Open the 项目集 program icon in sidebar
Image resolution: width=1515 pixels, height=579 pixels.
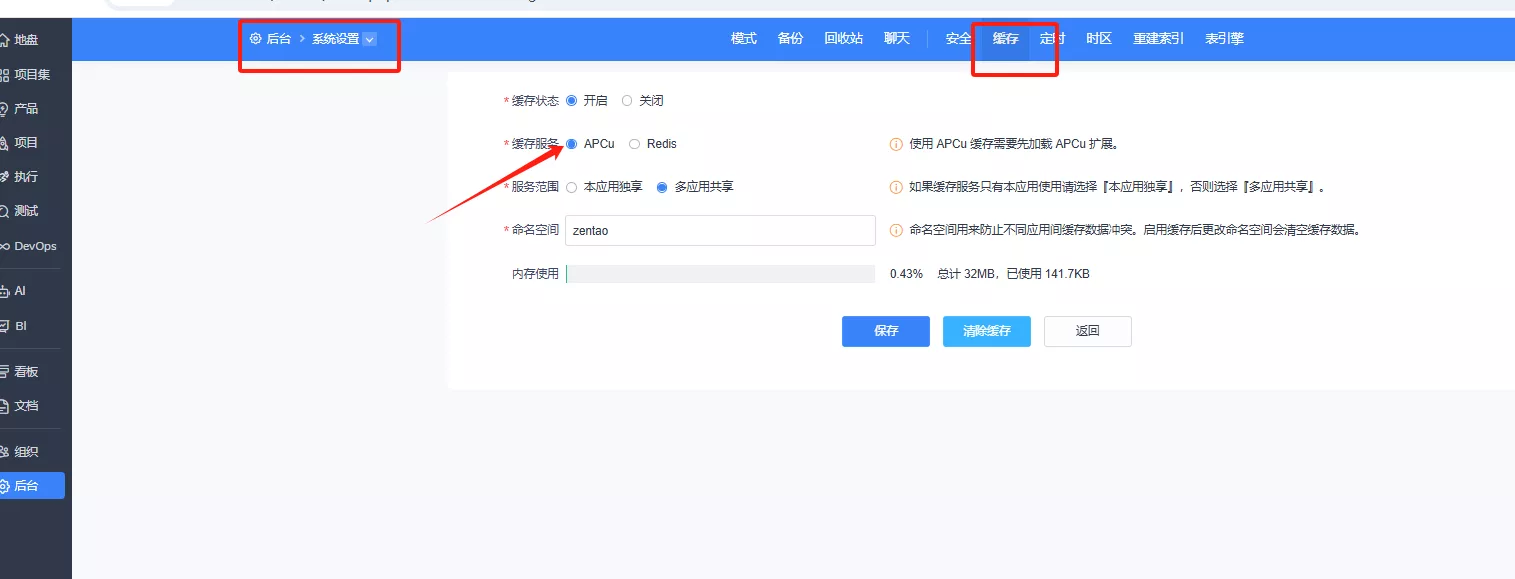pos(4,75)
